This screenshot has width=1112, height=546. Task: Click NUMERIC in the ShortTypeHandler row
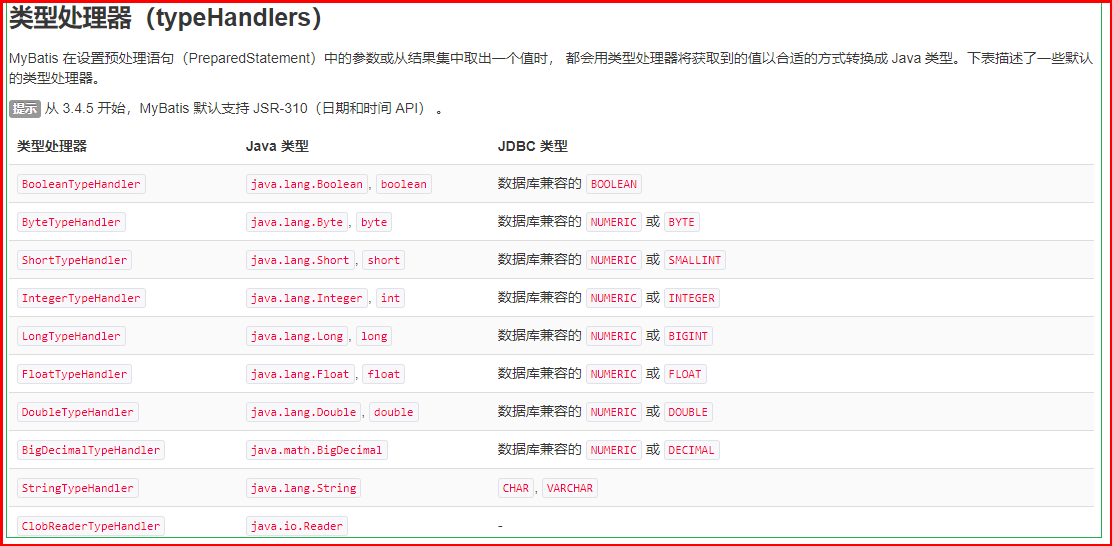click(614, 260)
